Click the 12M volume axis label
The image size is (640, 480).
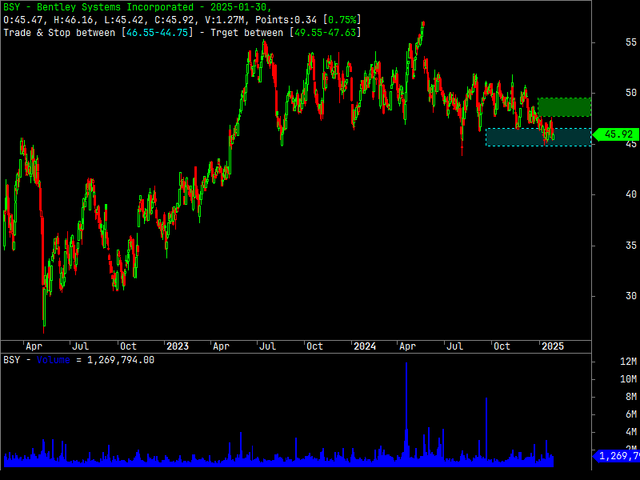628,362
